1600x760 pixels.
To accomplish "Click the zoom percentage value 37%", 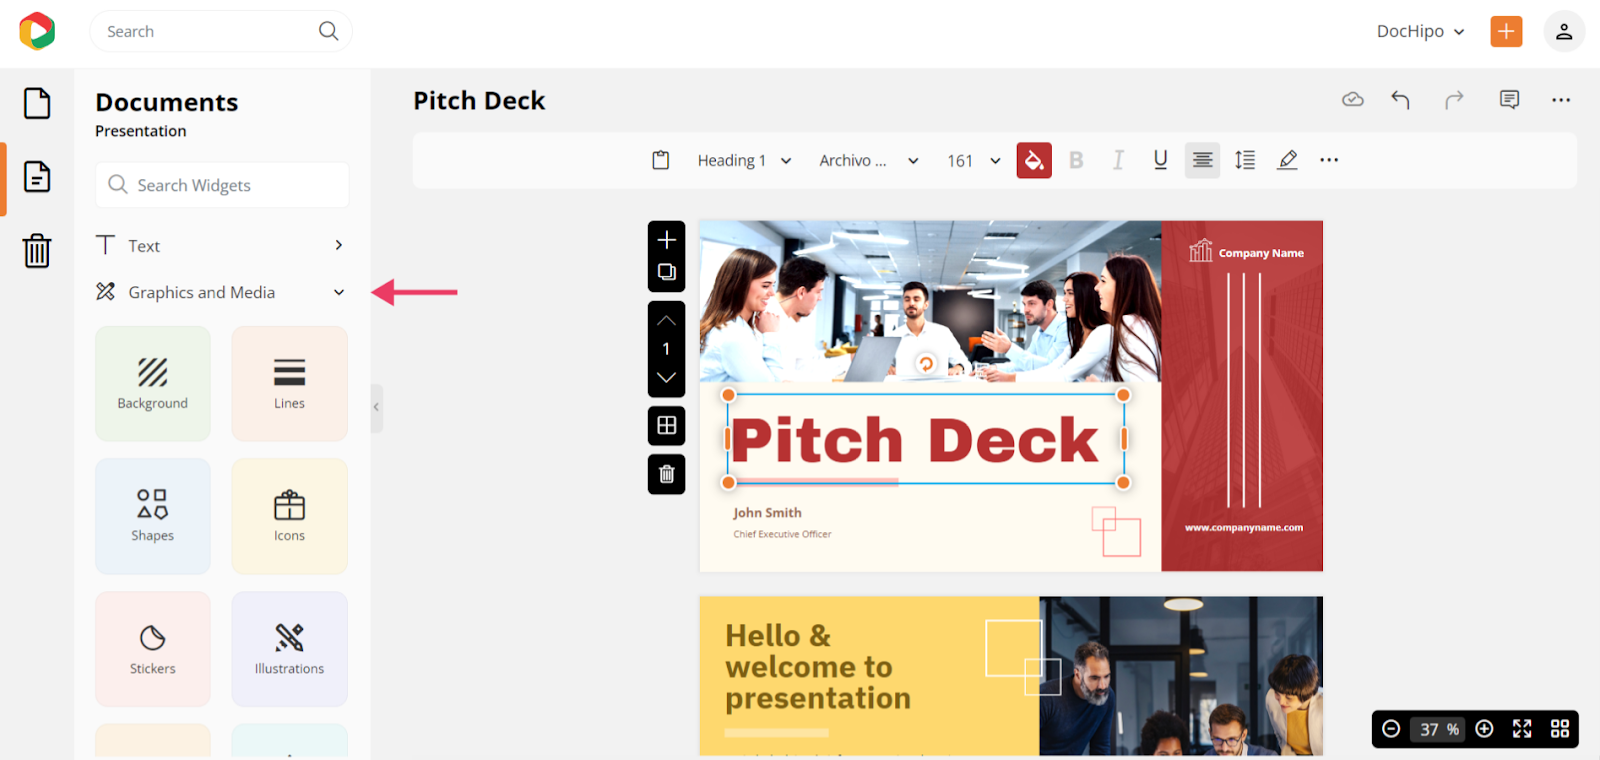I will click(1439, 729).
